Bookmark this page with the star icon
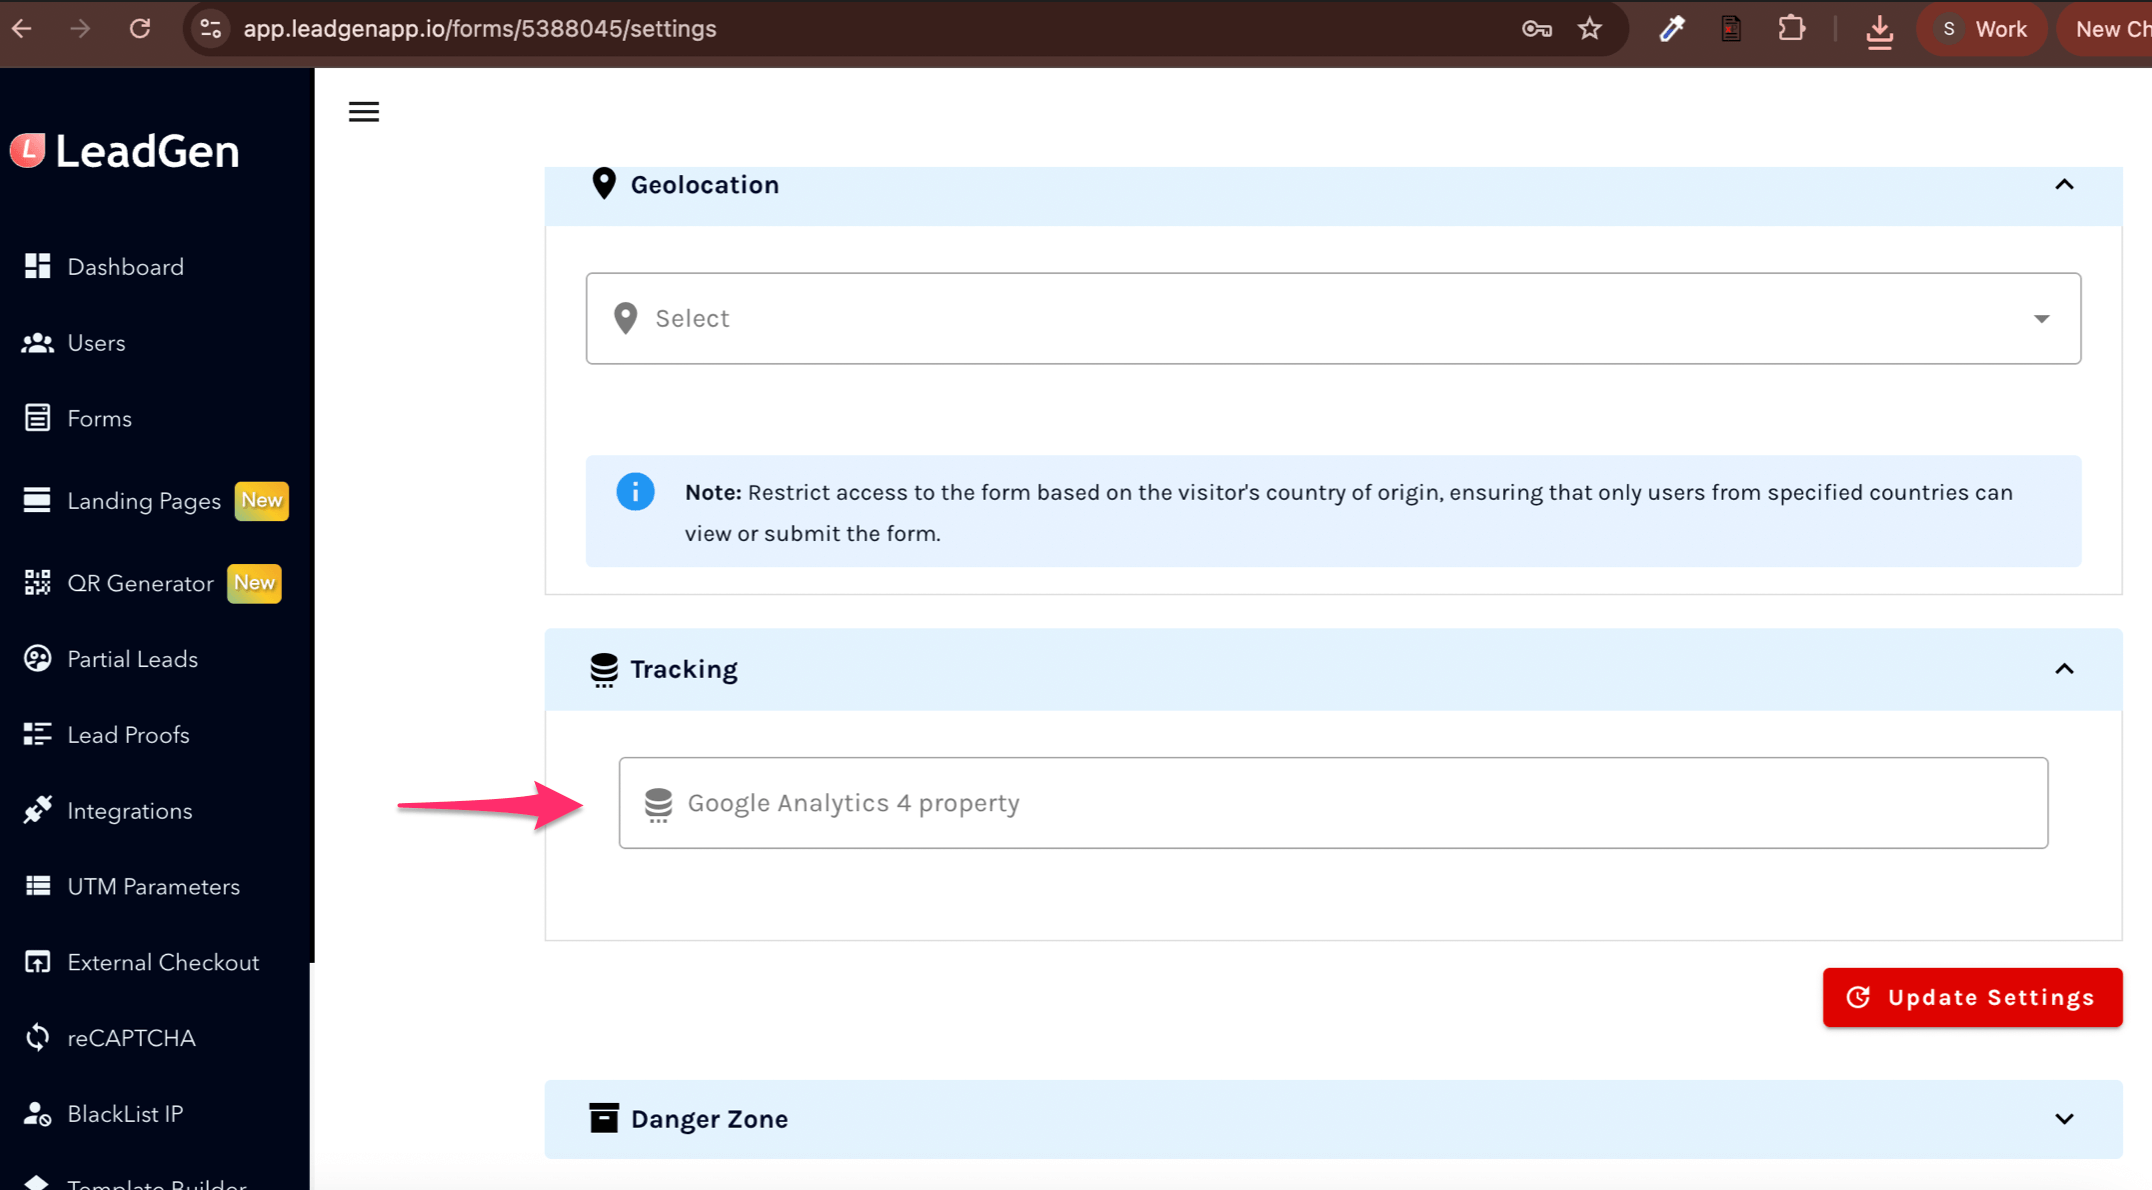Screen dimensions: 2152x1190 [x=1589, y=29]
